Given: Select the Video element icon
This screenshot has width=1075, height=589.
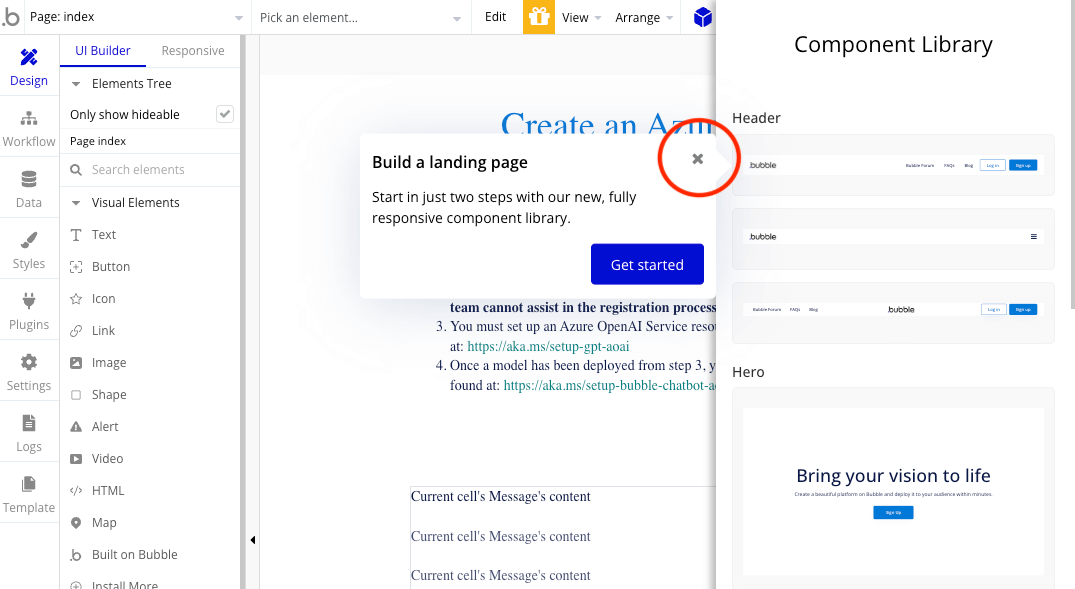Looking at the screenshot, I should click(76, 458).
